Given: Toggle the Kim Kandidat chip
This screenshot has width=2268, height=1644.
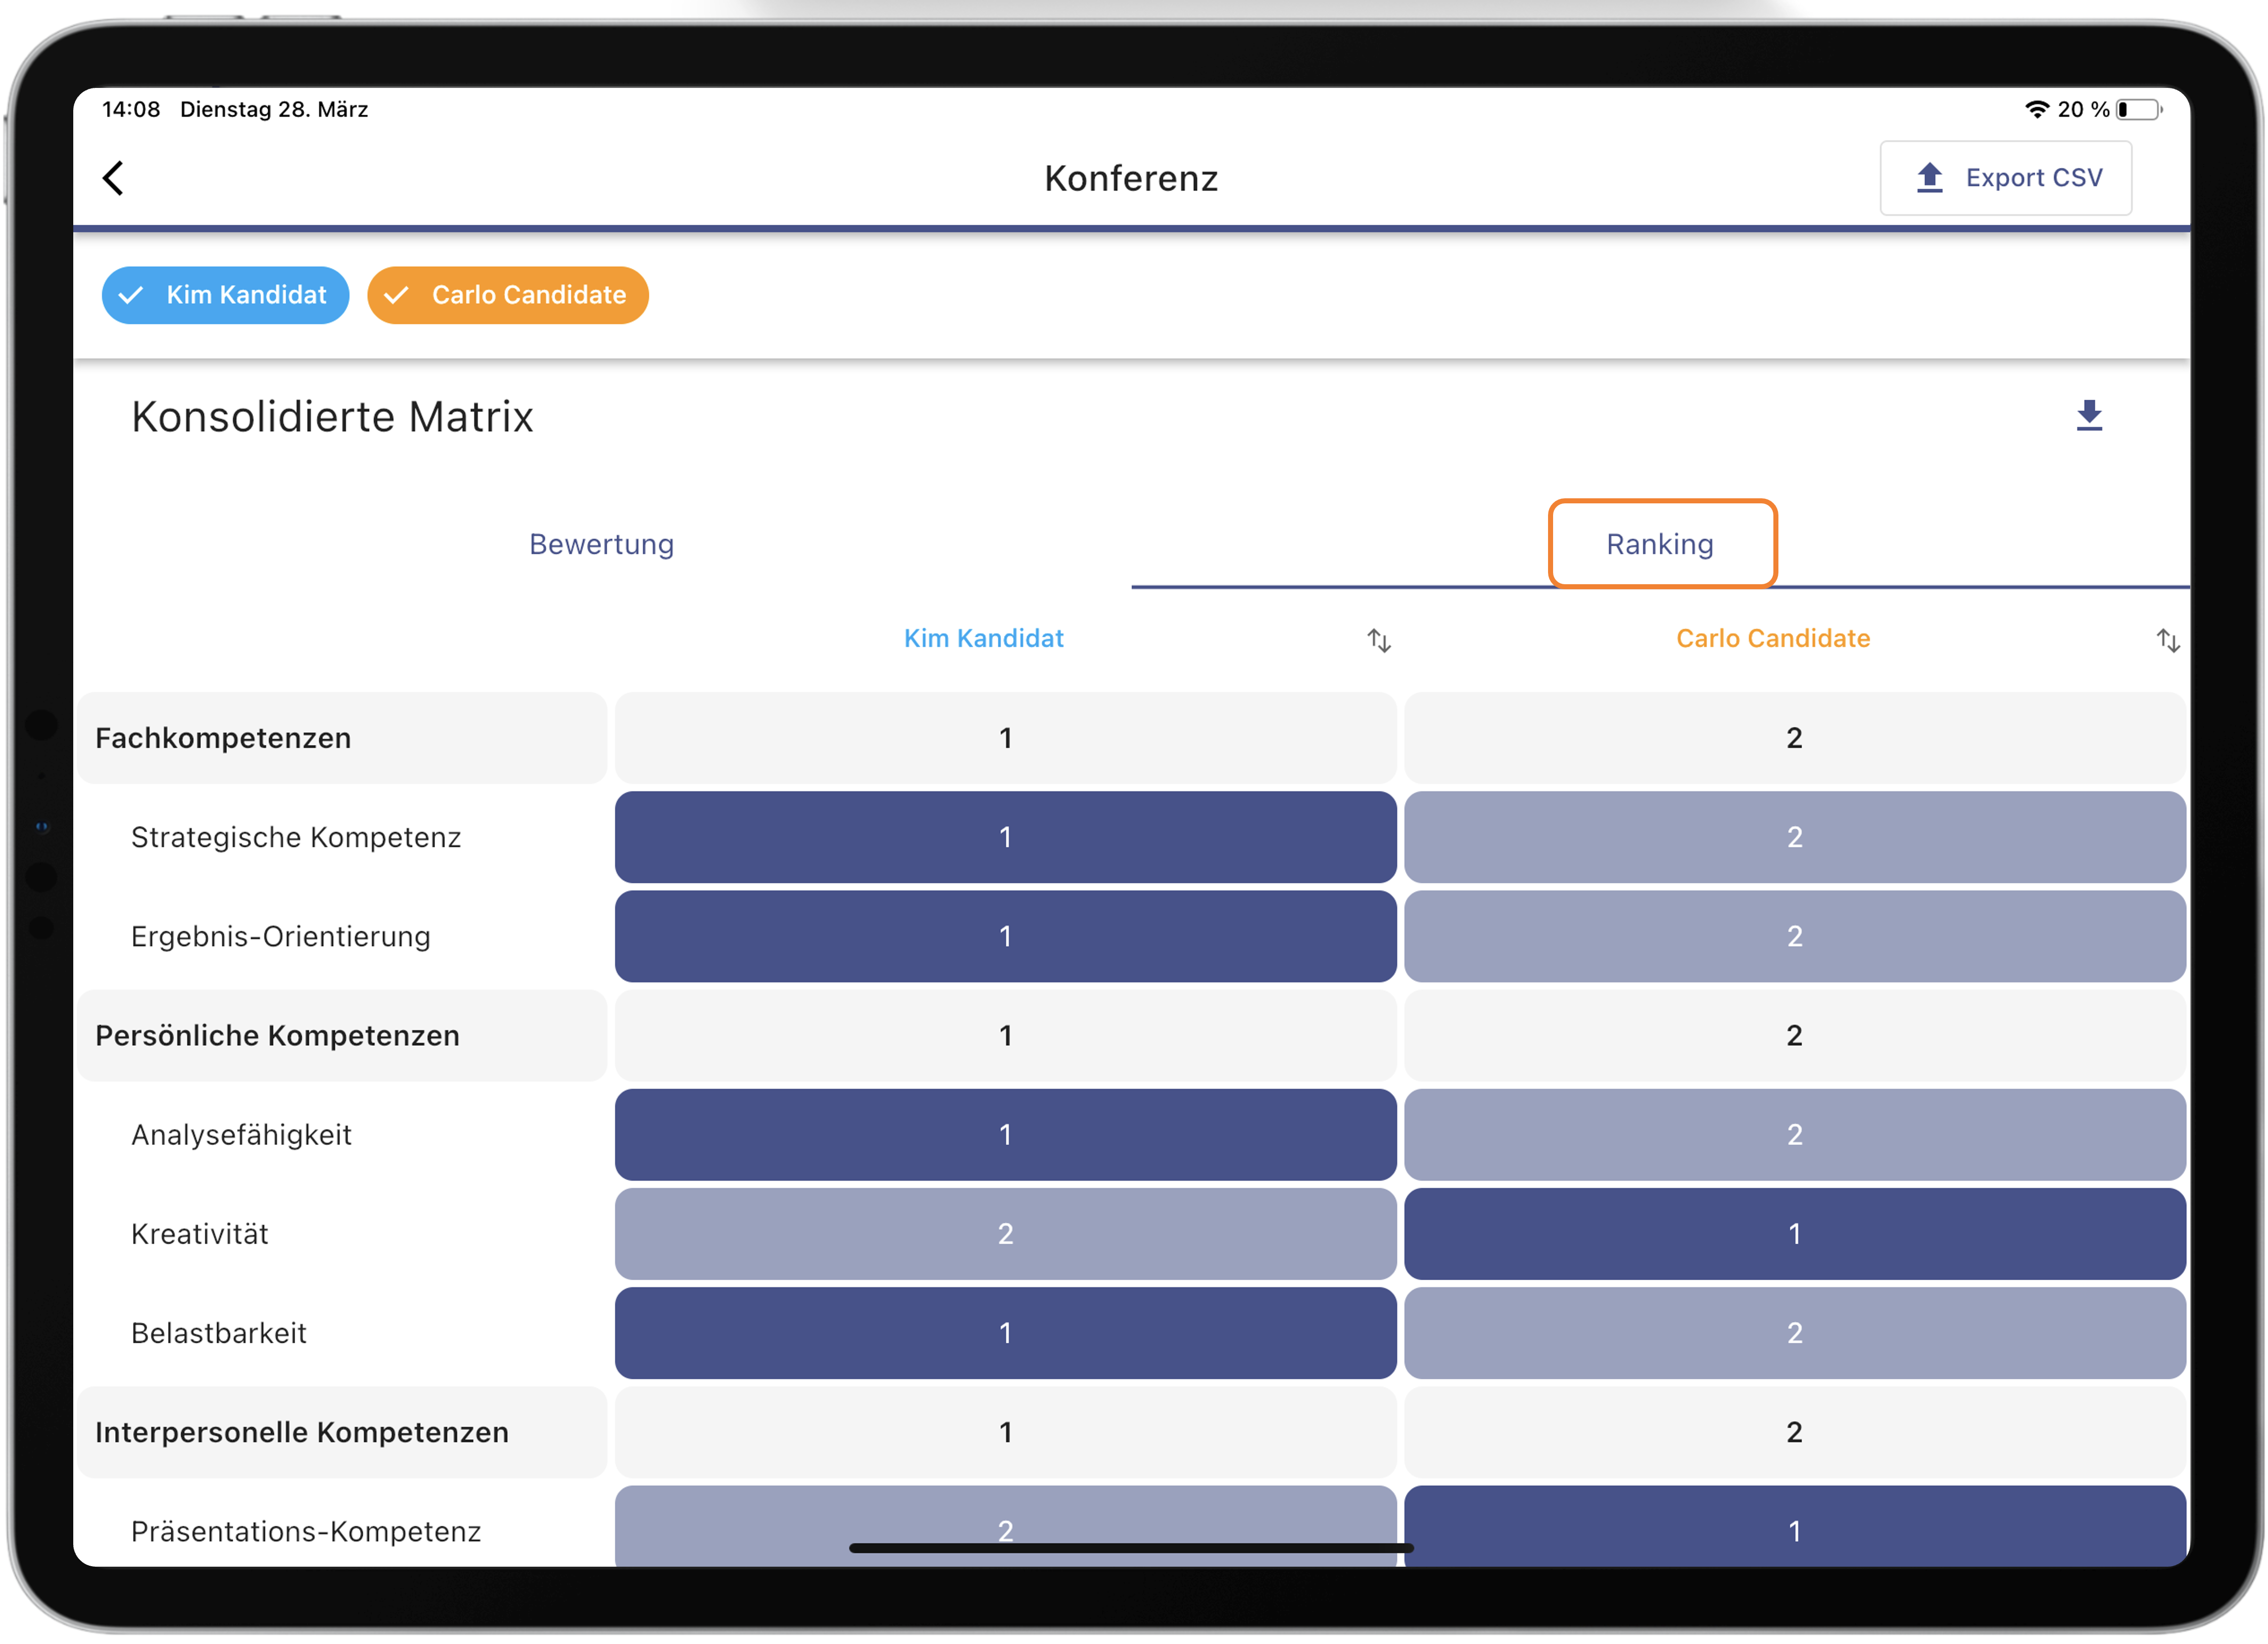Looking at the screenshot, I should pos(225,295).
